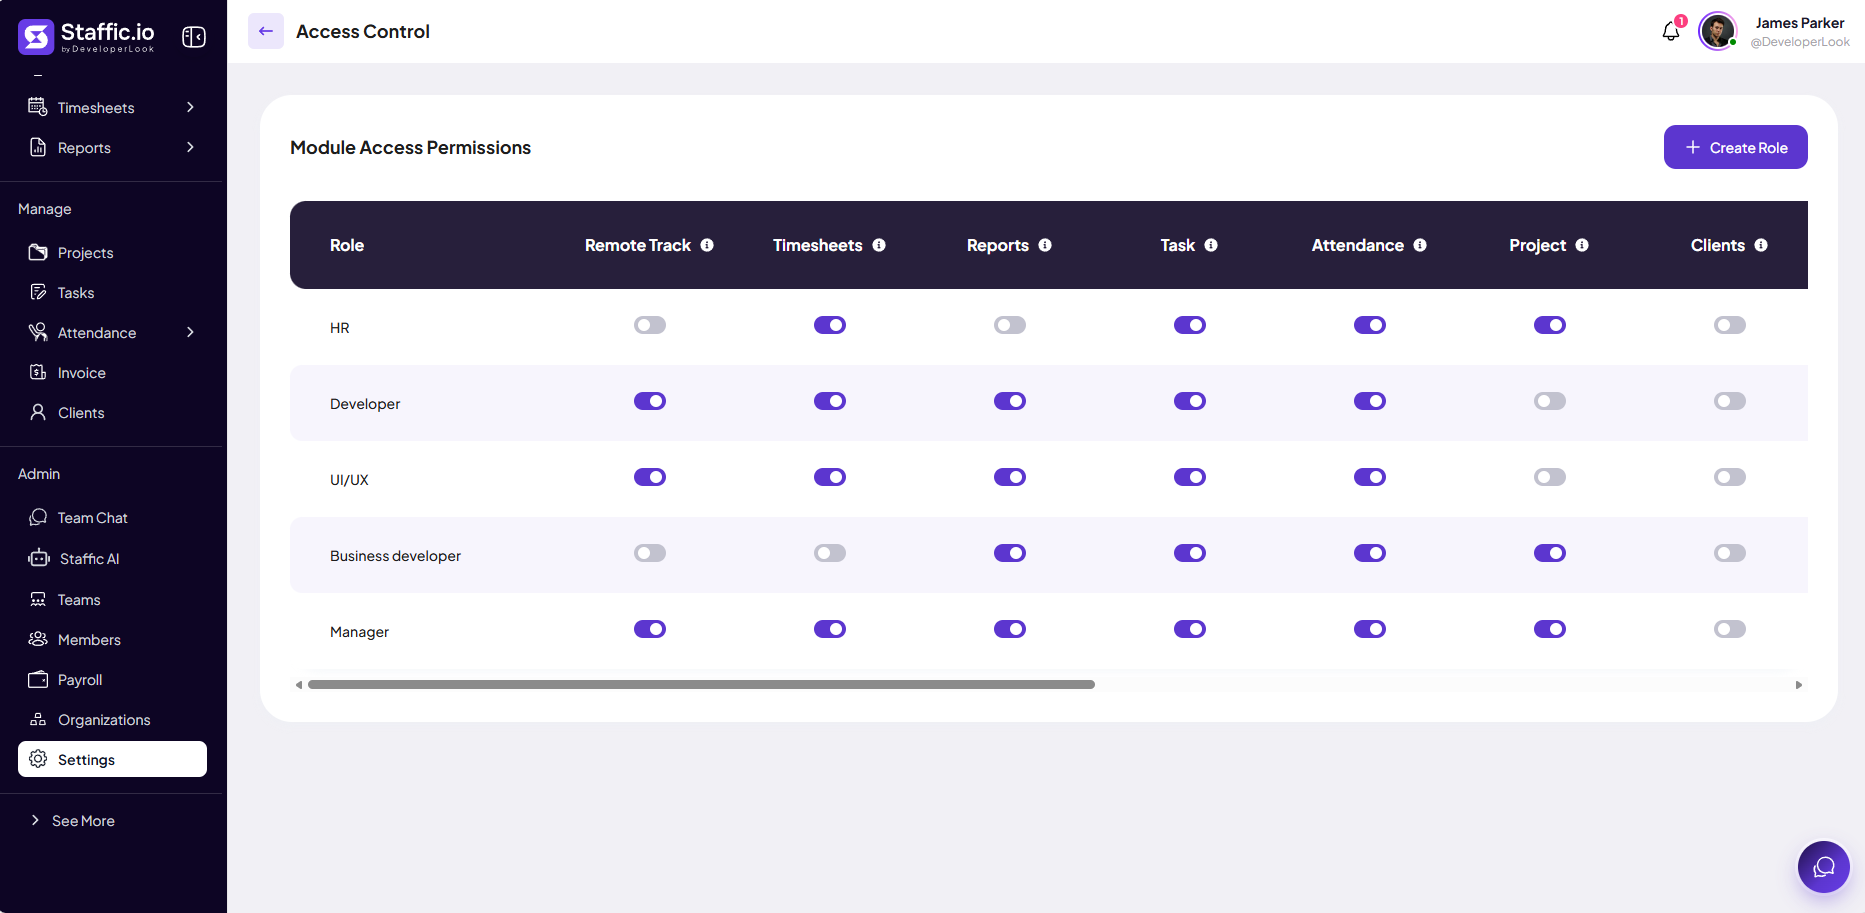
Task: Click the Create Role button
Action: click(1736, 147)
